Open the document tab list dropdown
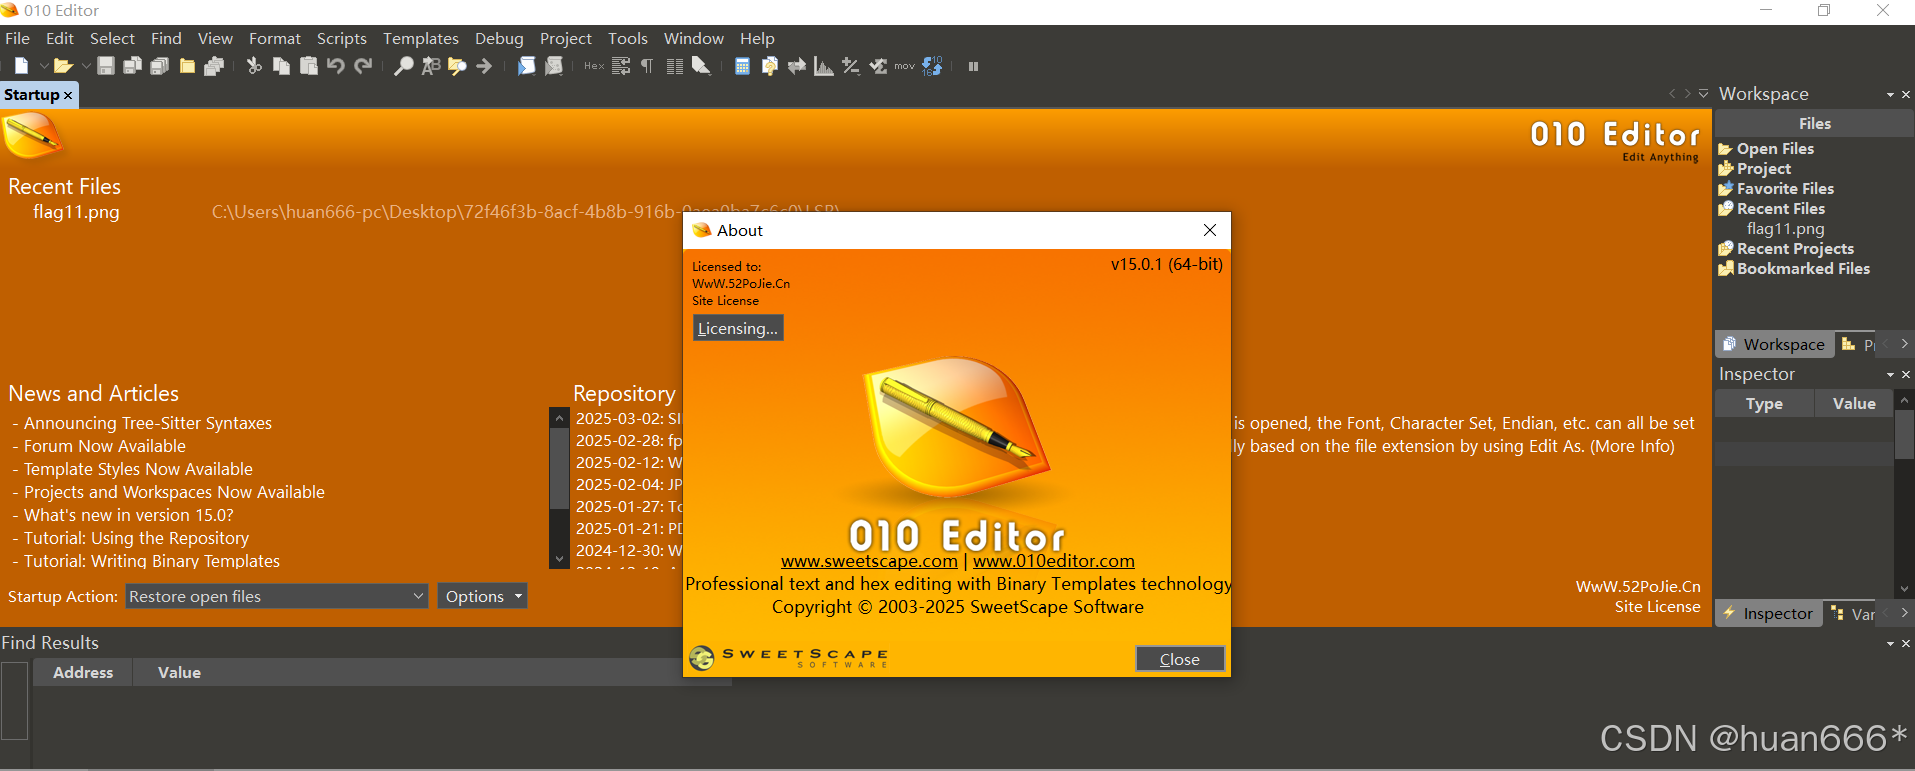The image size is (1915, 771). [x=1704, y=93]
